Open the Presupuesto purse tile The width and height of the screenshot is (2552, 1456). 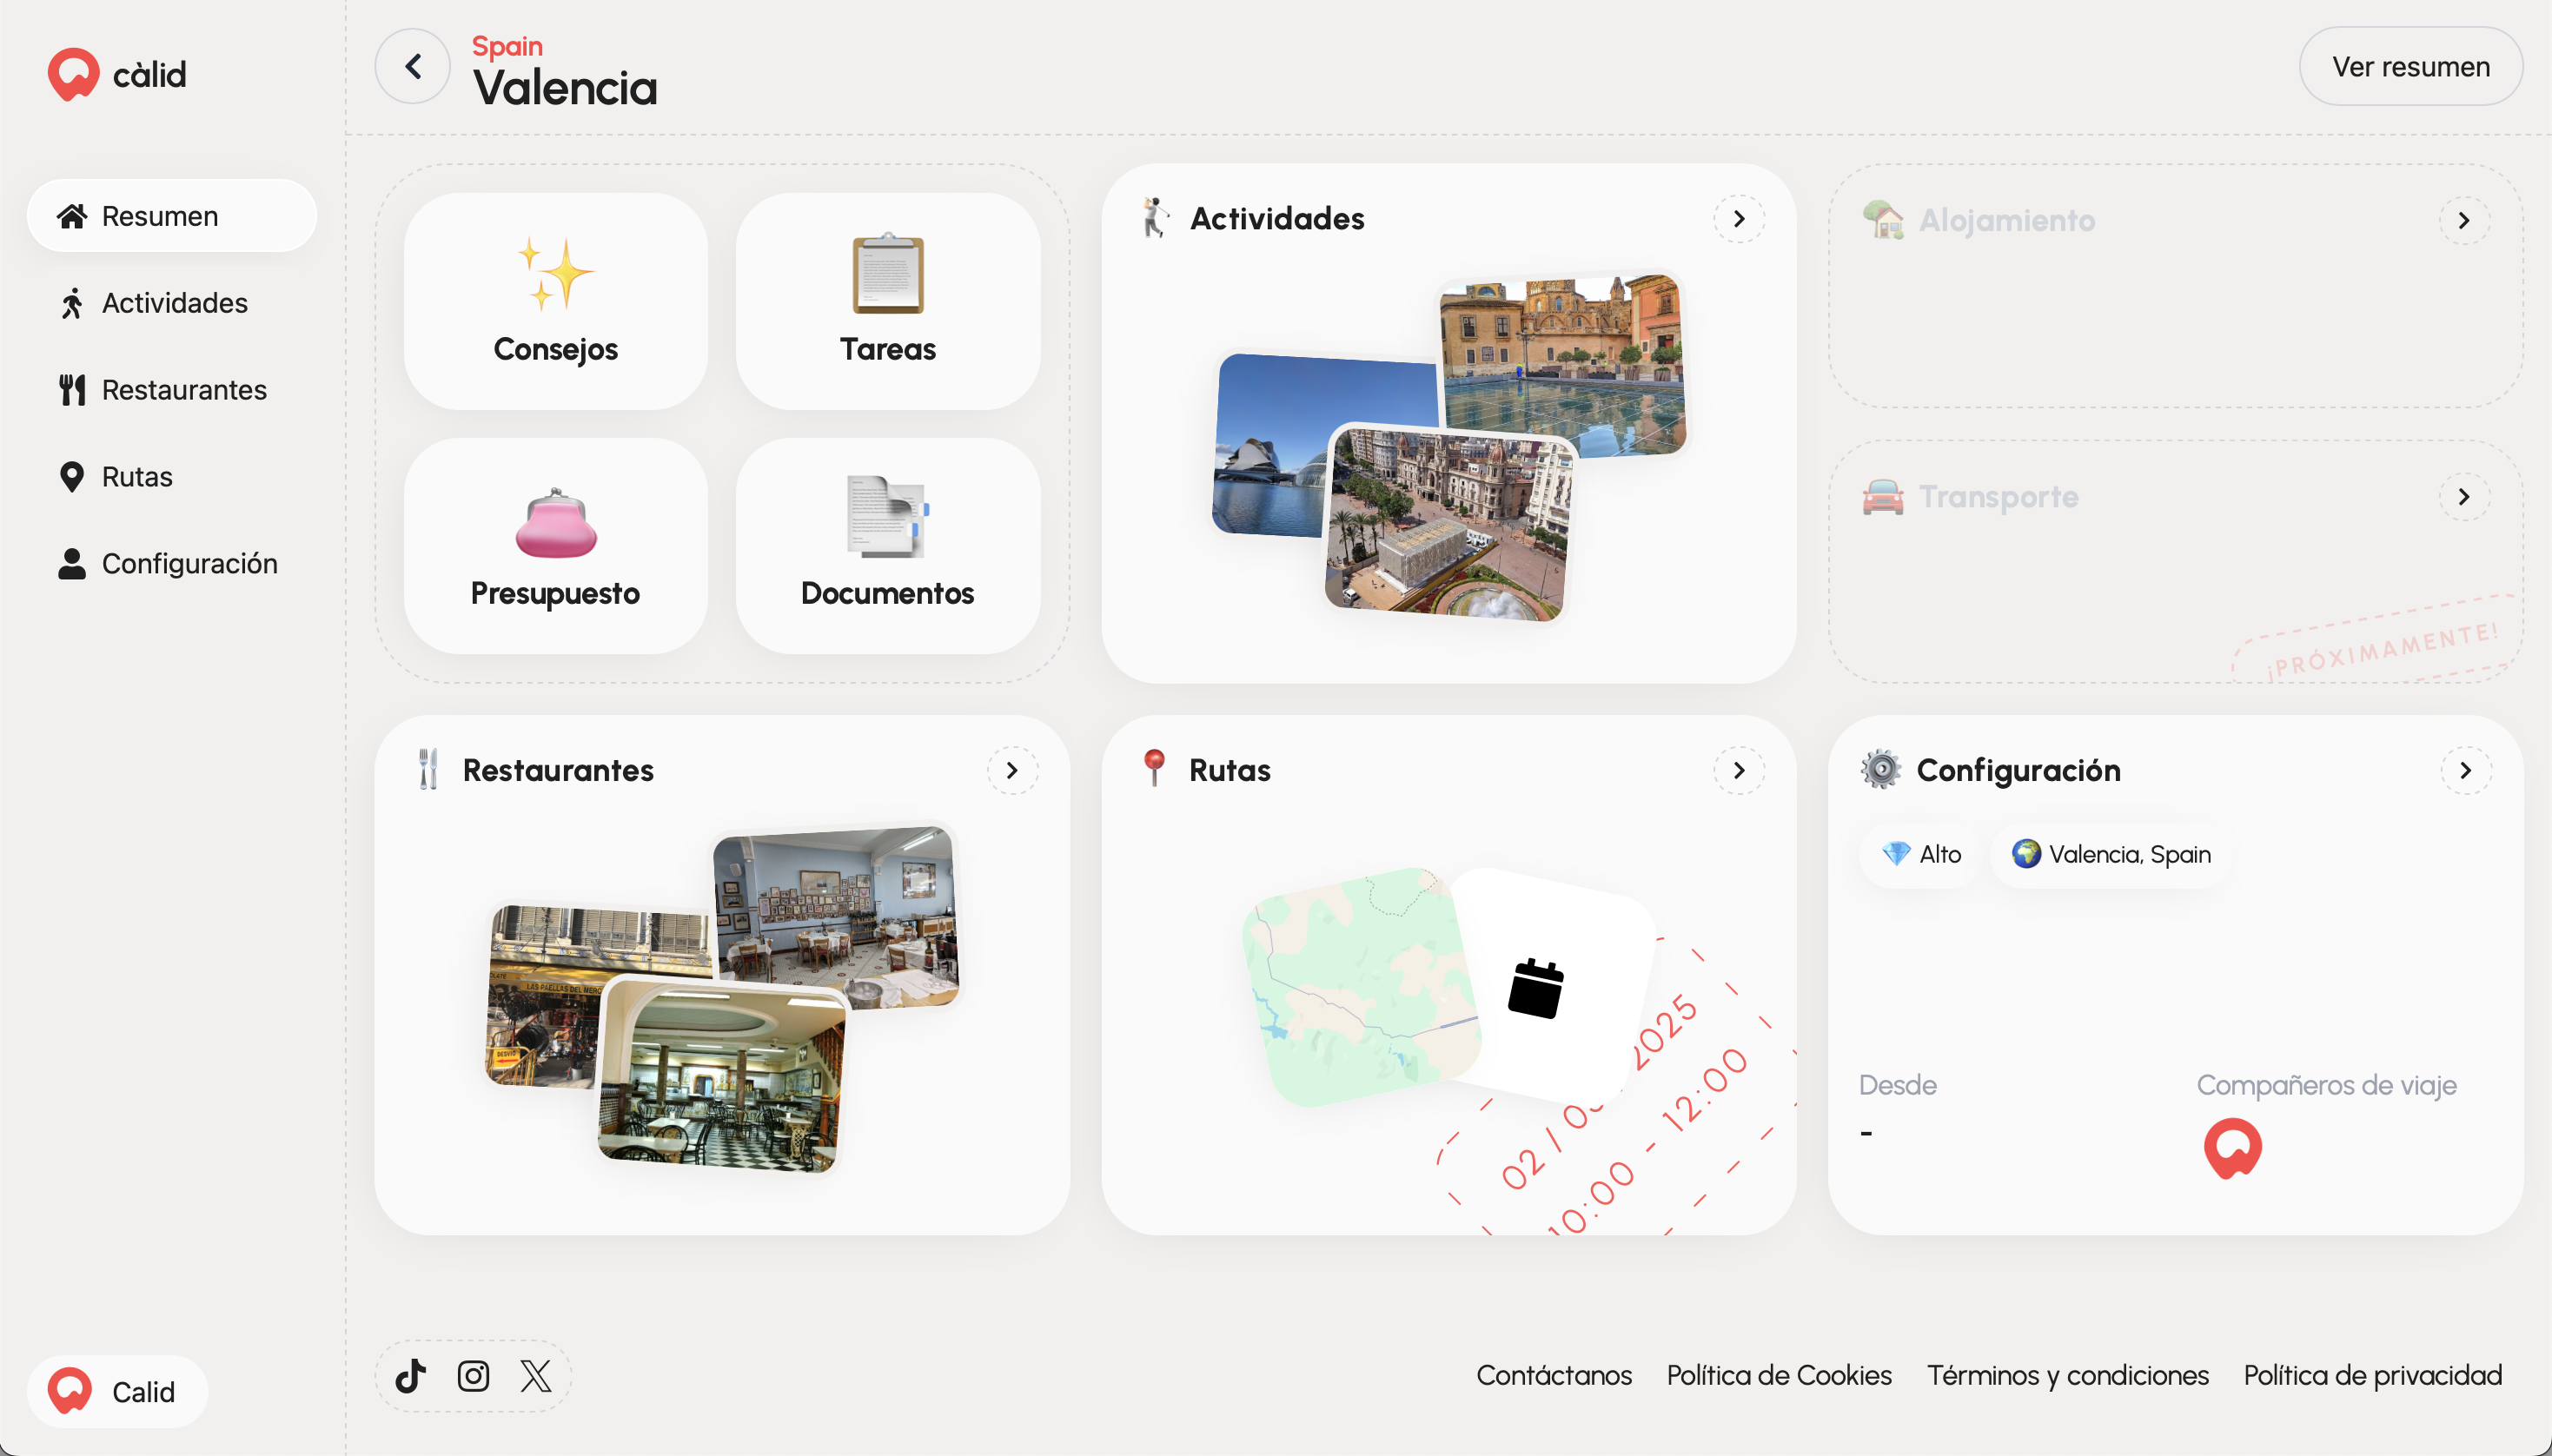[x=555, y=546]
